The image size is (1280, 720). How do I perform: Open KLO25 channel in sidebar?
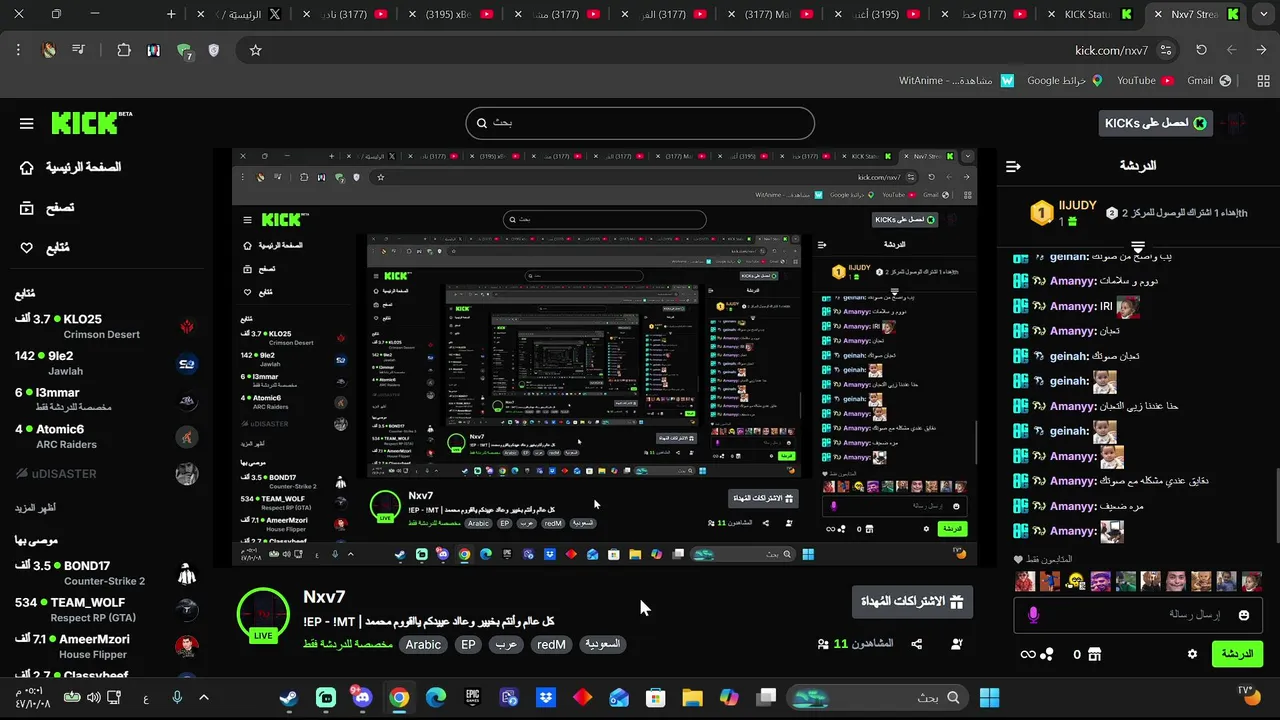click(x=106, y=327)
